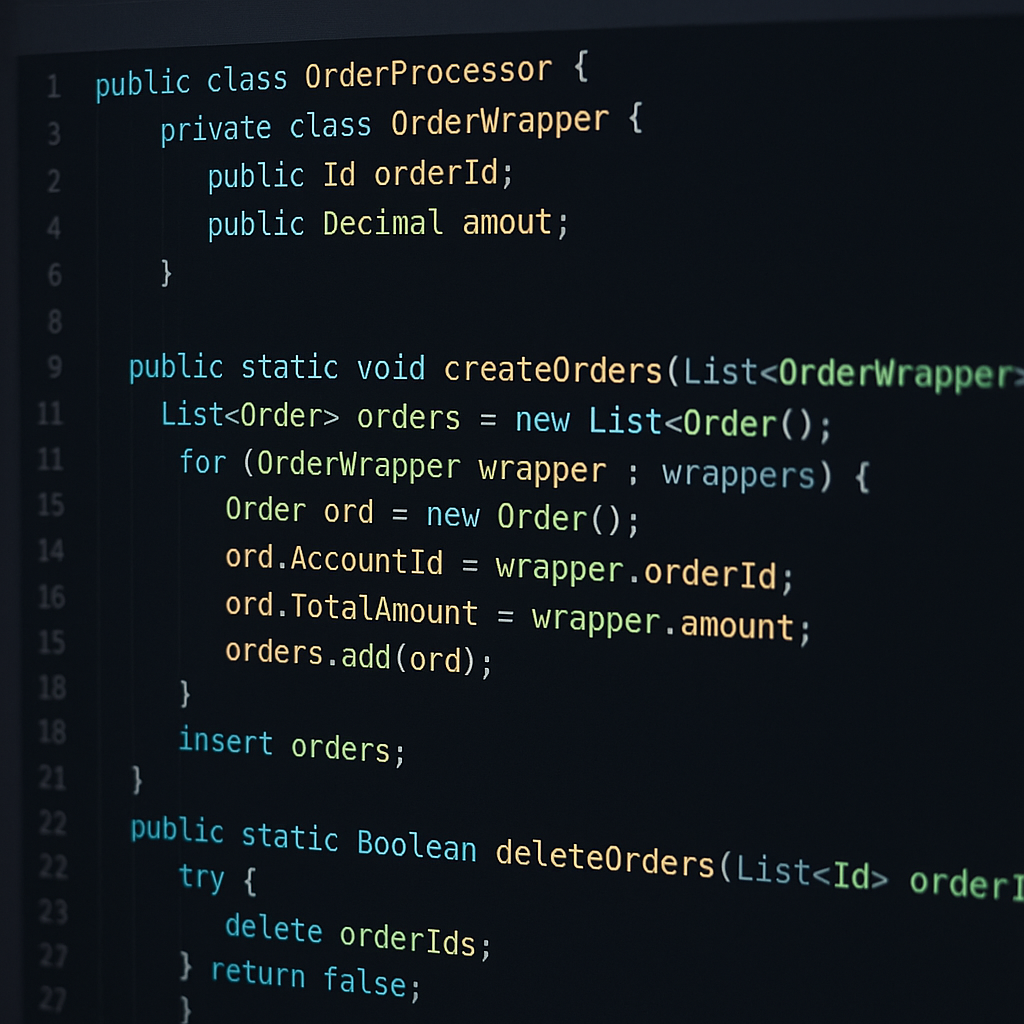Click the 'void' return type keyword

pyautogui.click(x=391, y=368)
